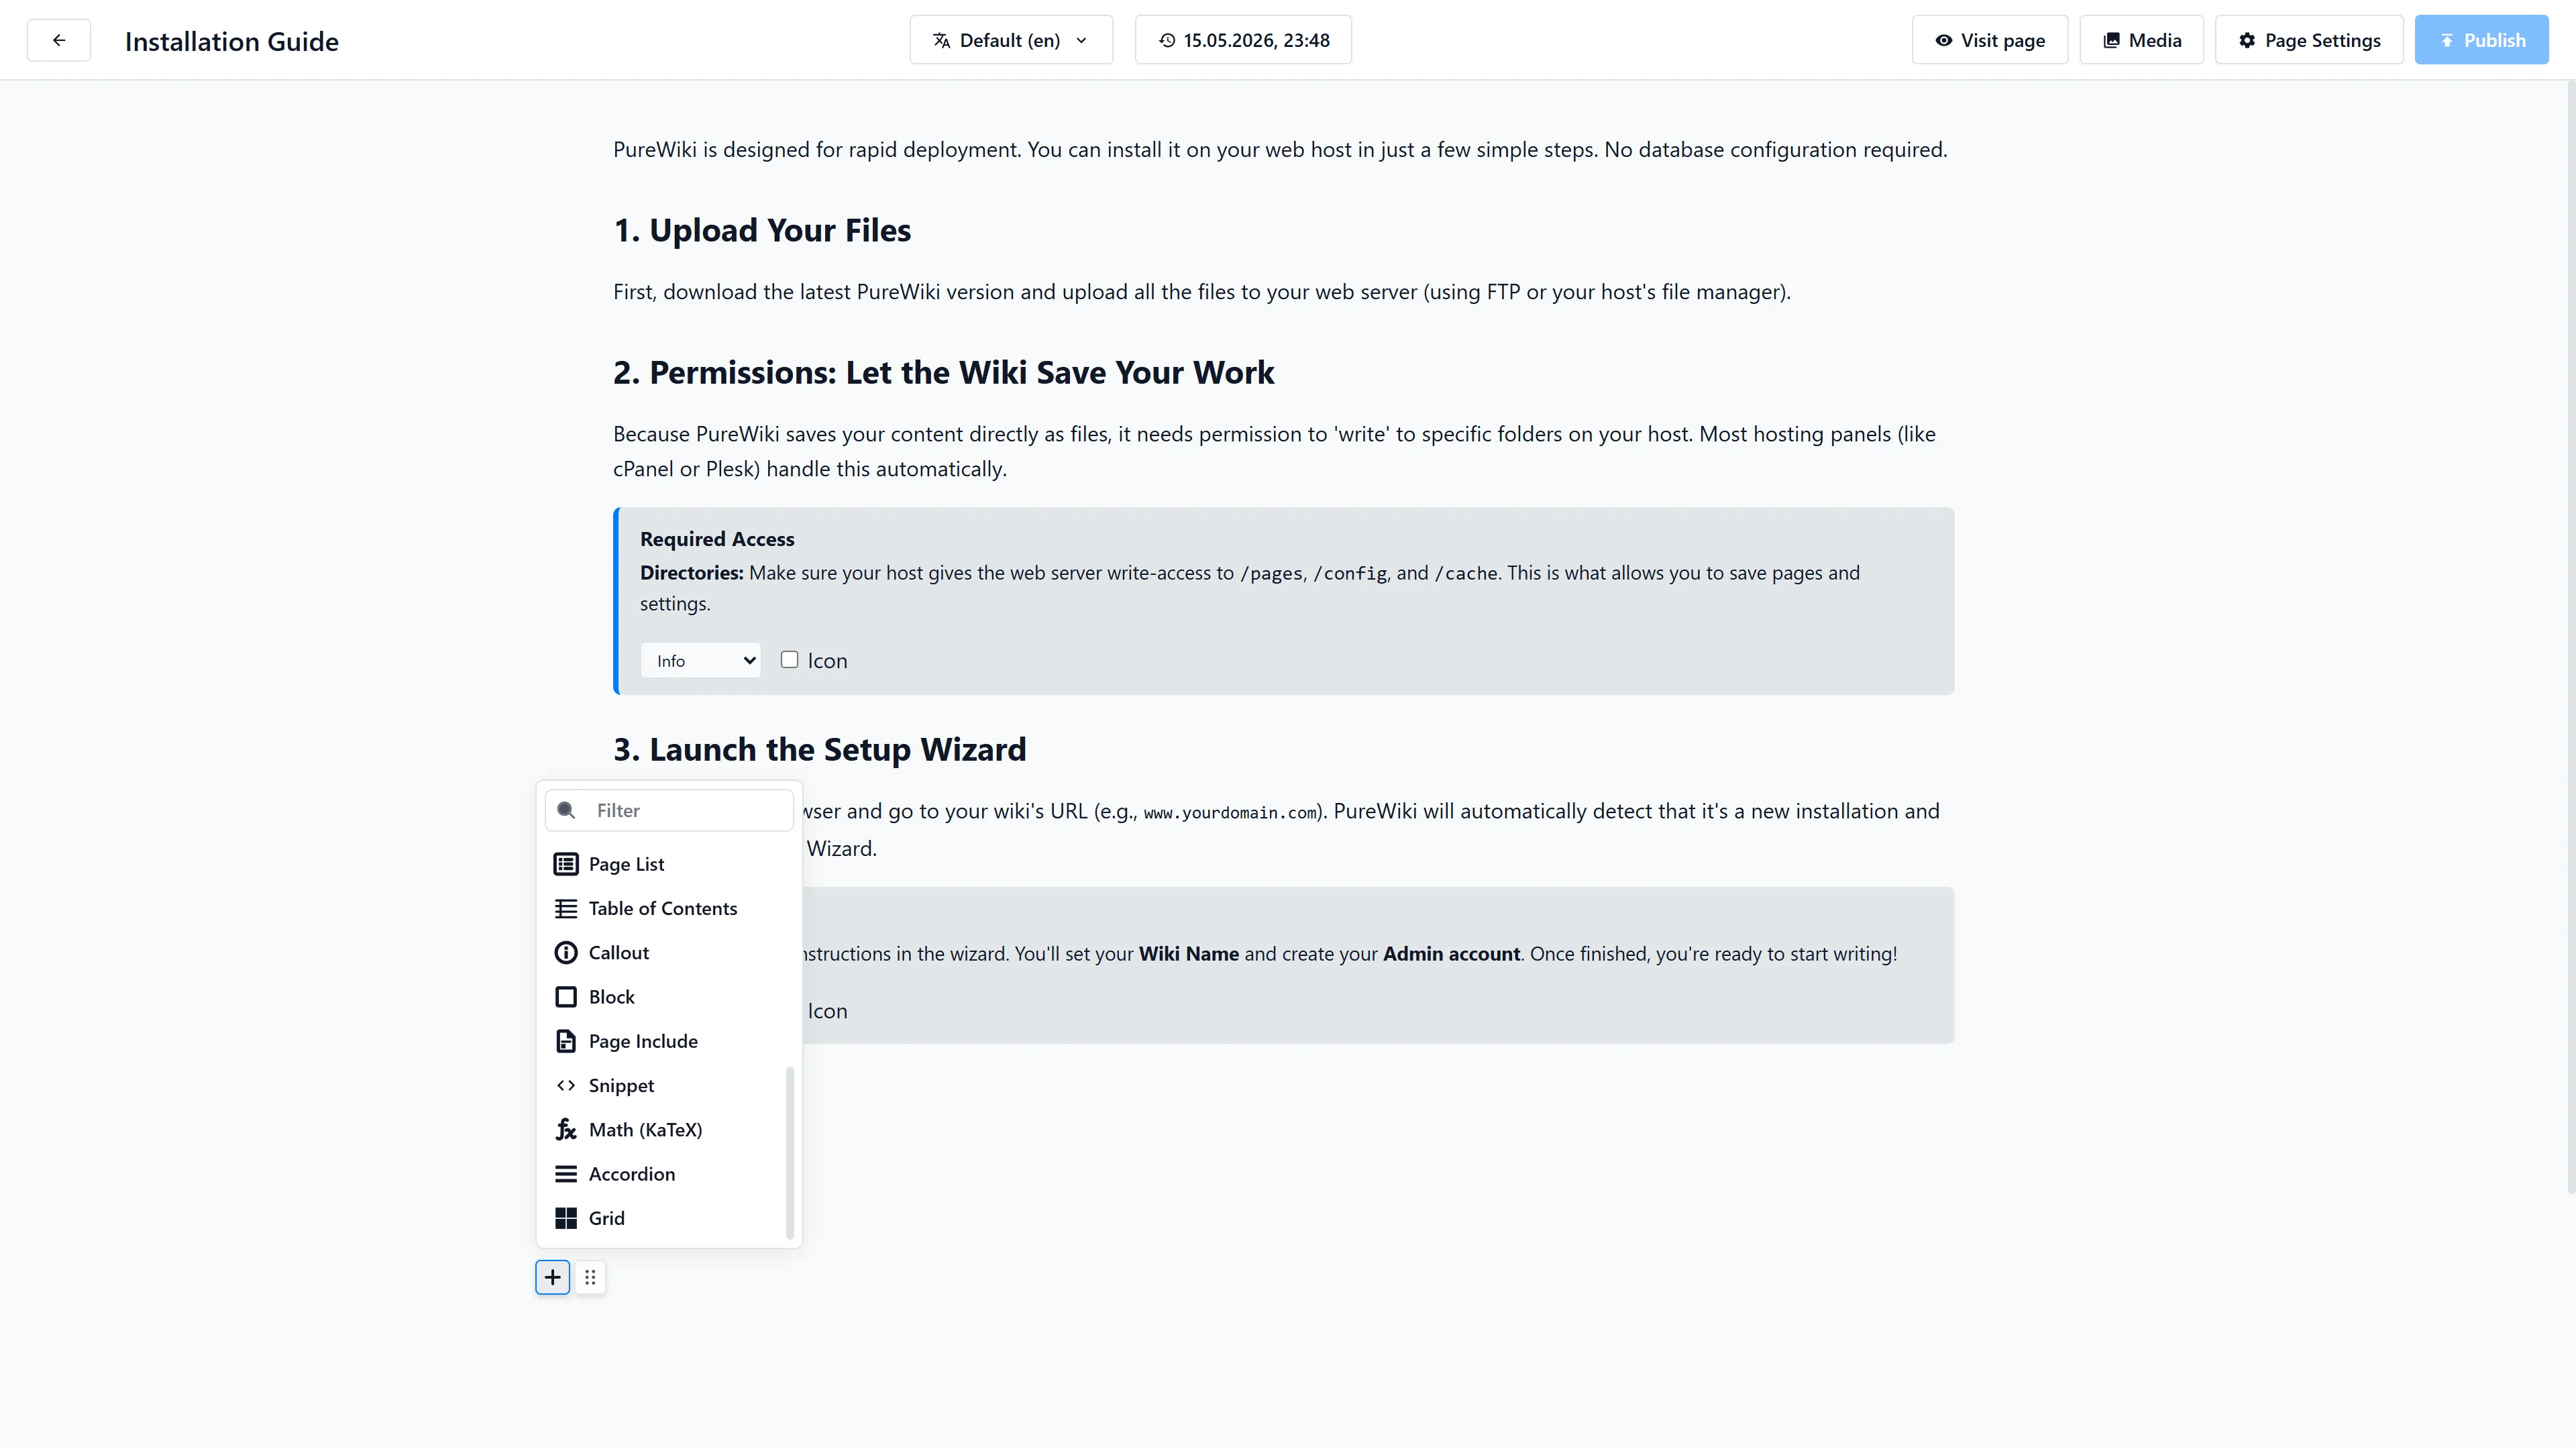
Task: Choose Callout from the block menu
Action: pyautogui.click(x=669, y=952)
